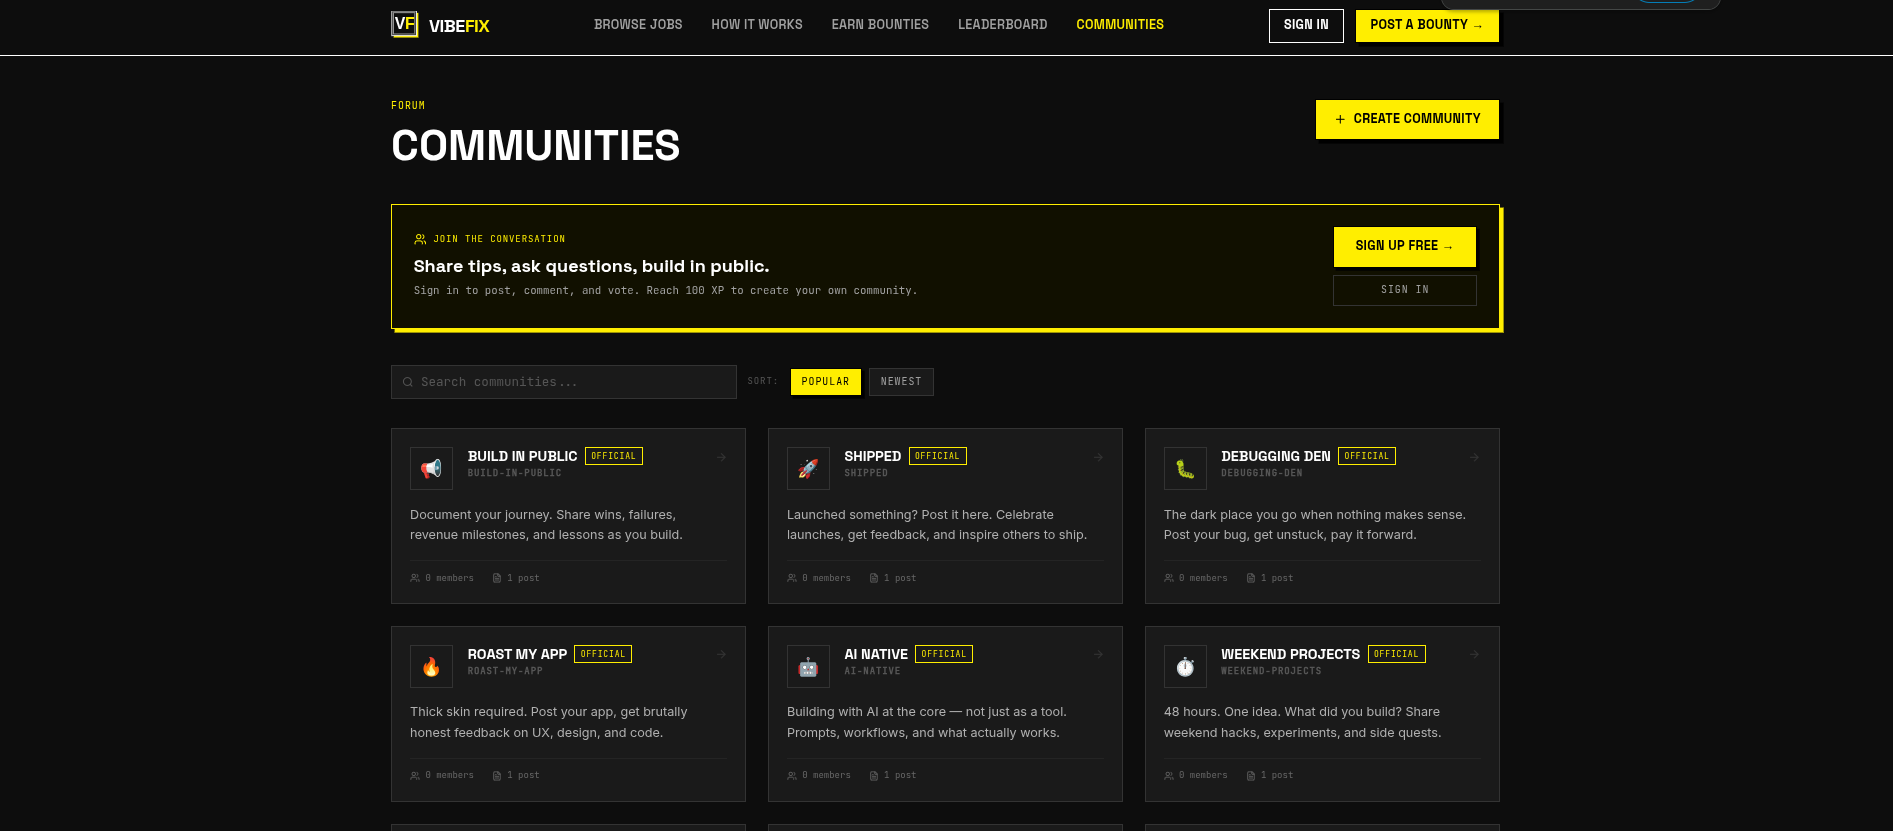
Task: Click Create Community button
Action: point(1407,119)
